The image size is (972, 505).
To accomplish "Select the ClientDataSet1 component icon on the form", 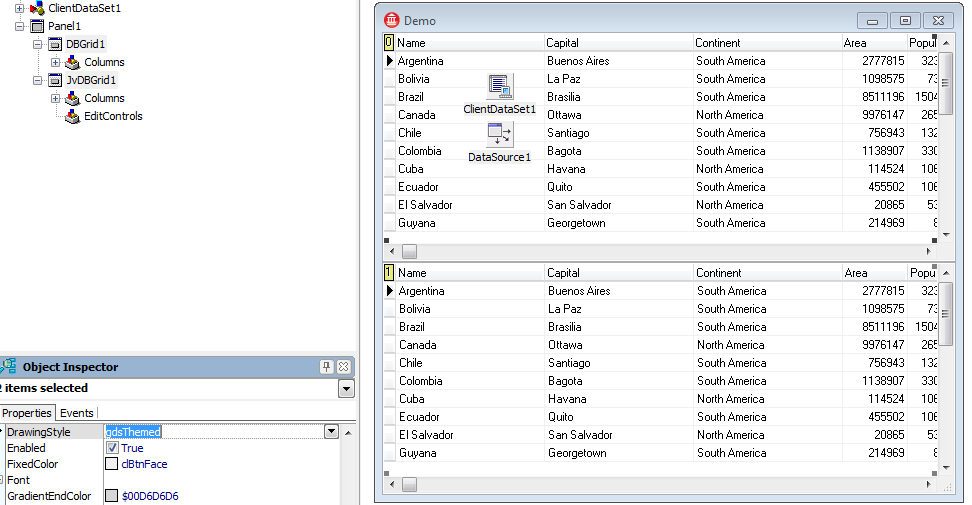I will click(x=500, y=87).
